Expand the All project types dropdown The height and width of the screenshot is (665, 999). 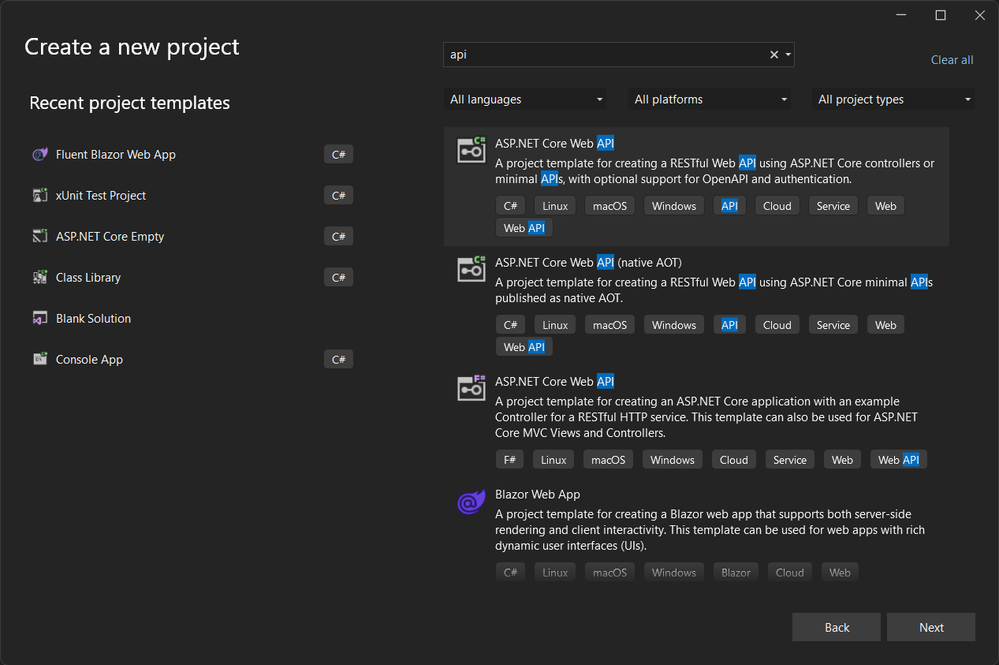point(893,99)
